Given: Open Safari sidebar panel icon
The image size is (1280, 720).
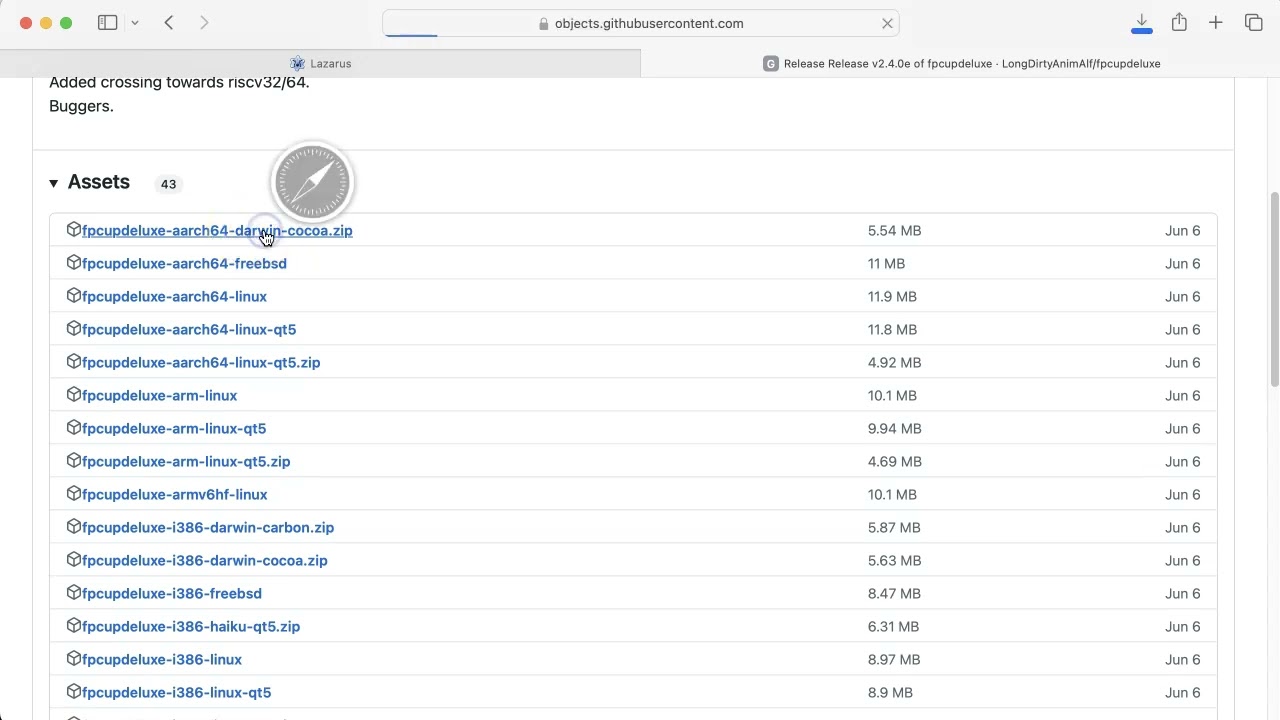Looking at the screenshot, I should 107,23.
